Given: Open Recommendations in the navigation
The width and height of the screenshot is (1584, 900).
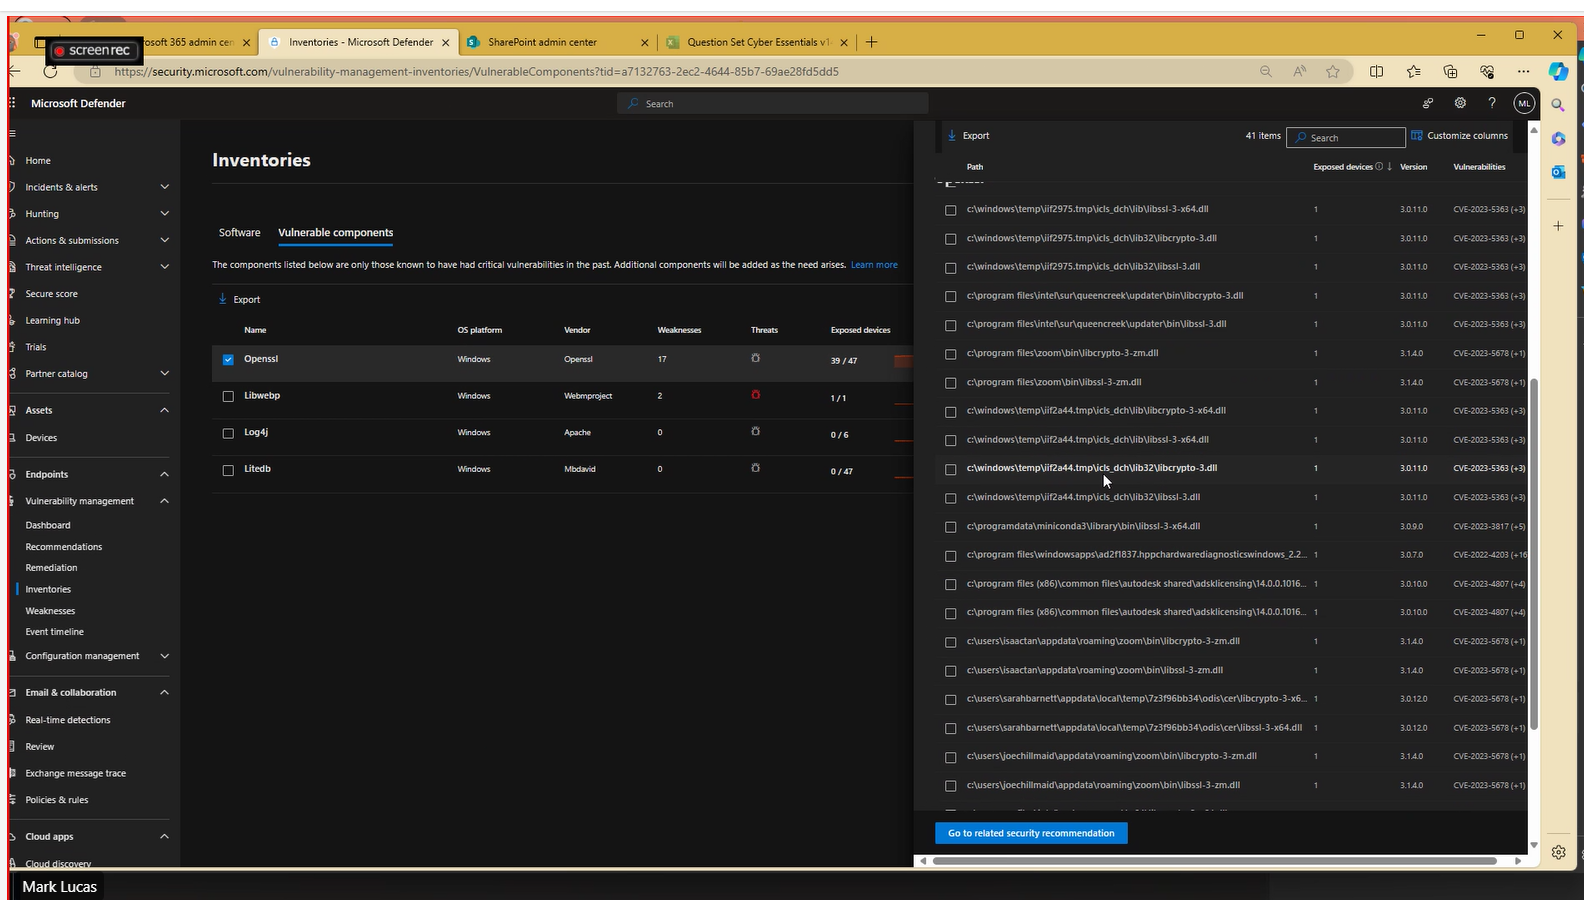Looking at the screenshot, I should [x=64, y=547].
